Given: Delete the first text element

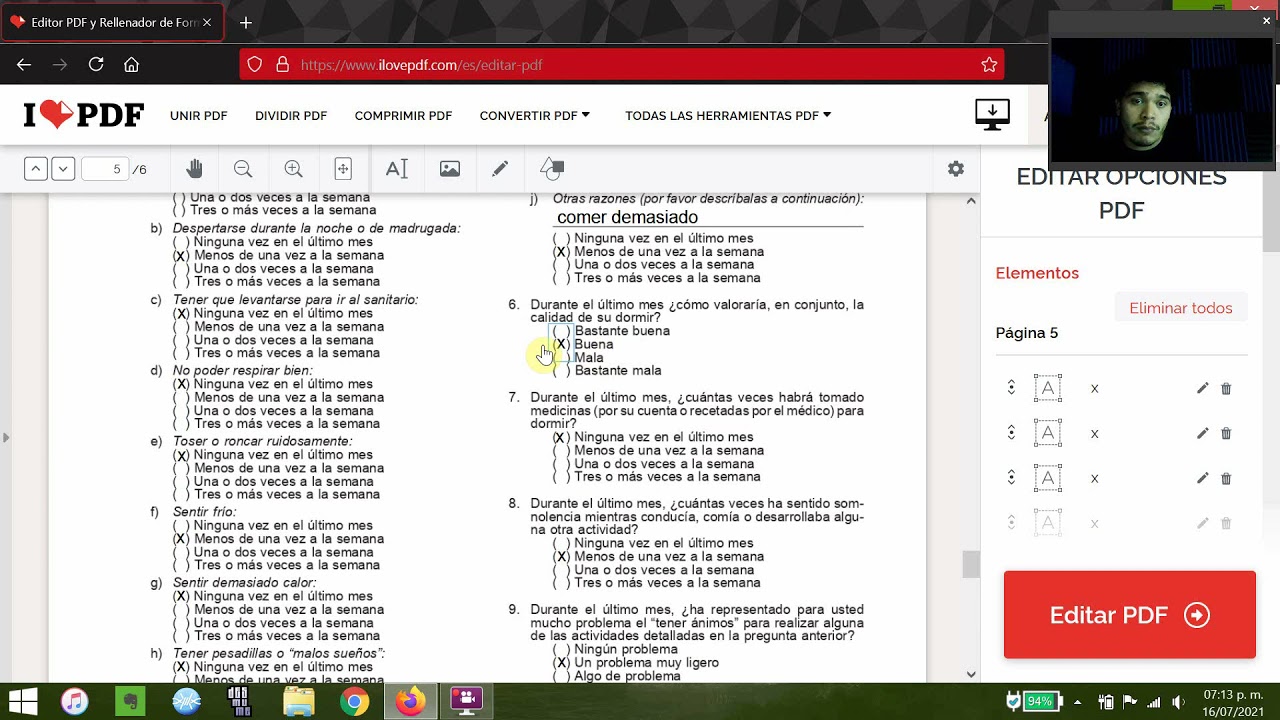Looking at the screenshot, I should pos(1226,388).
